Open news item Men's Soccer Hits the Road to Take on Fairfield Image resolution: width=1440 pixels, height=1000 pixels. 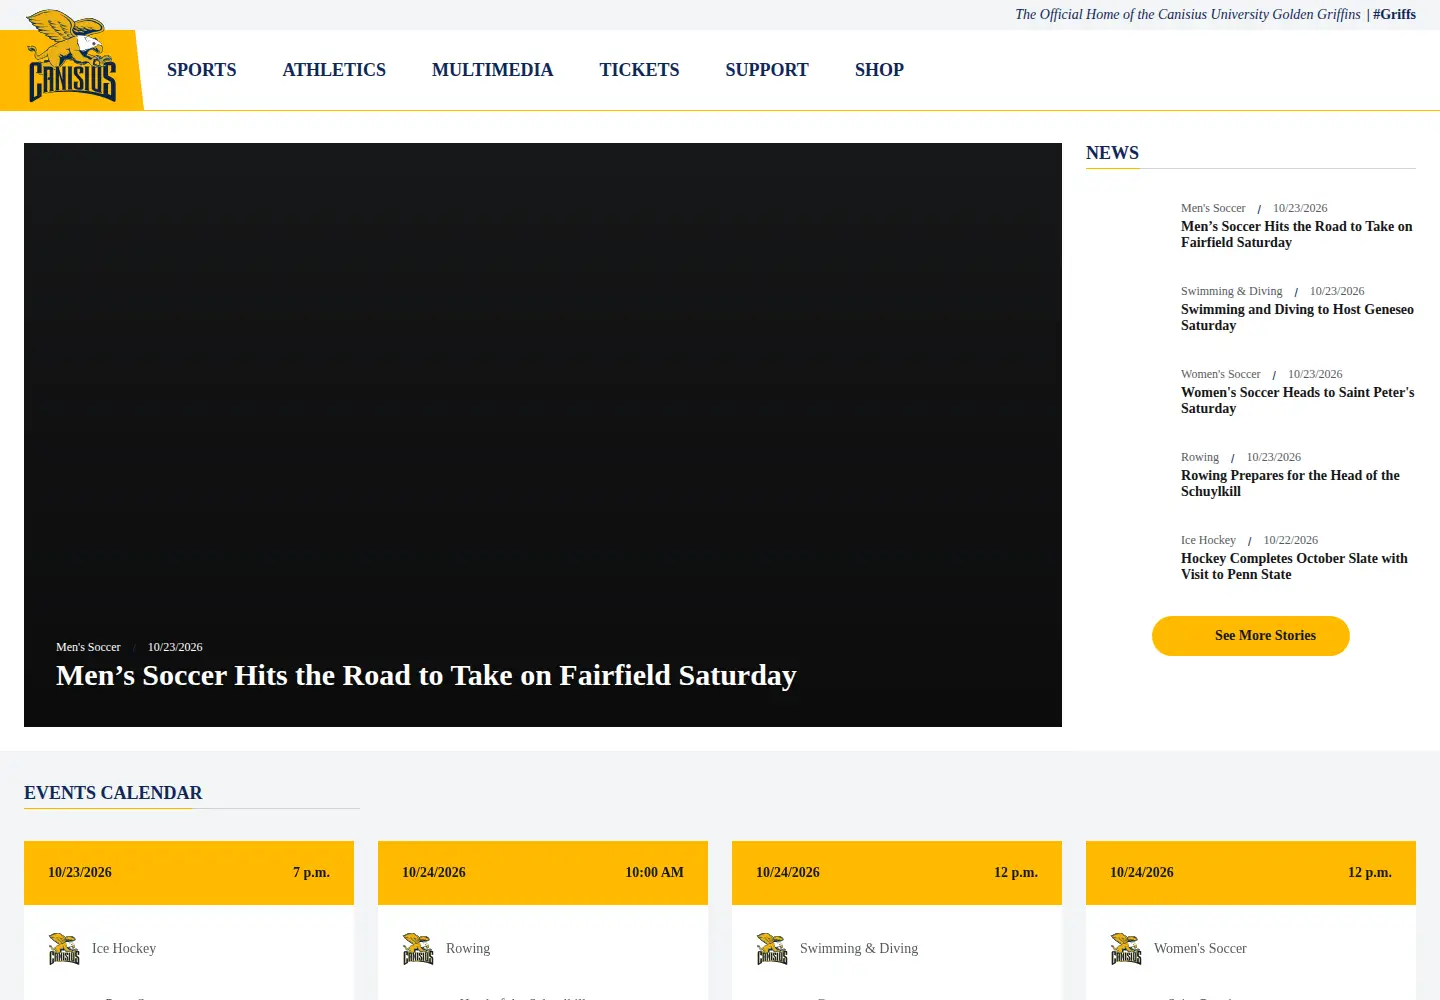click(1297, 234)
